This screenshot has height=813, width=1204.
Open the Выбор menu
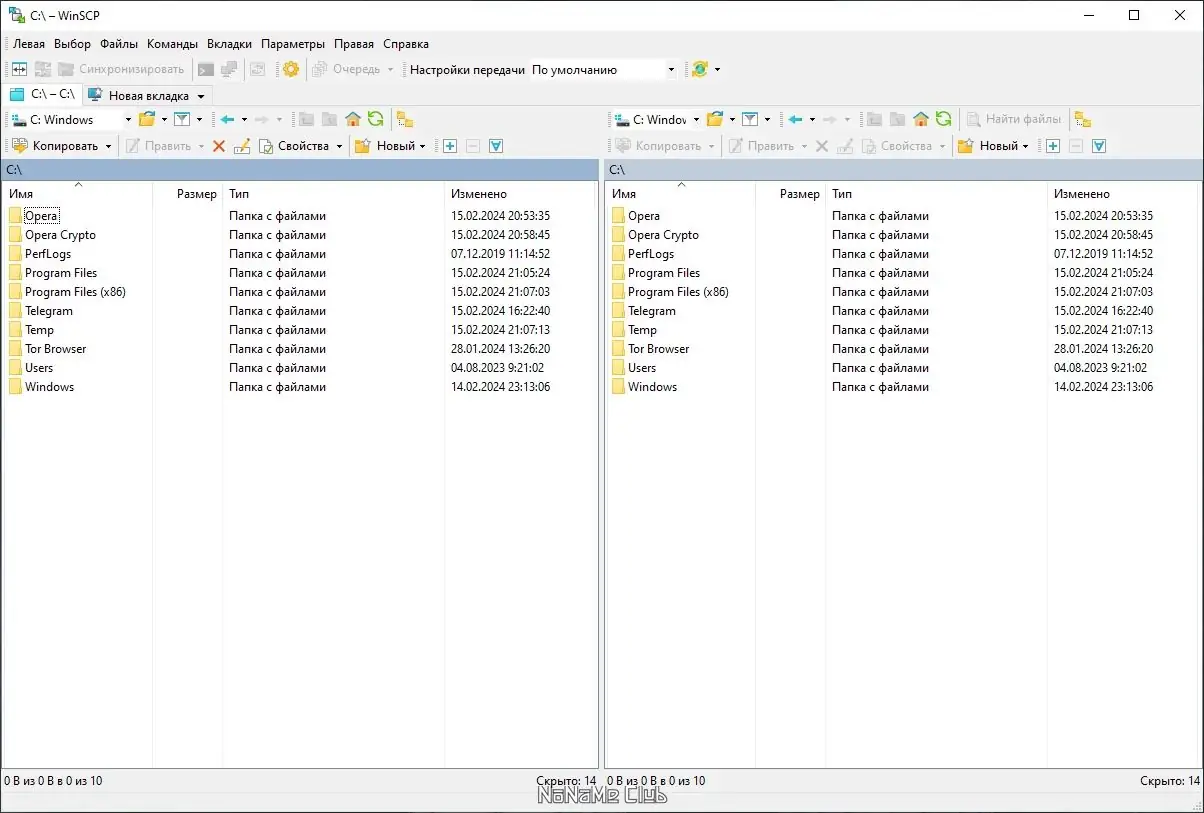(72, 44)
